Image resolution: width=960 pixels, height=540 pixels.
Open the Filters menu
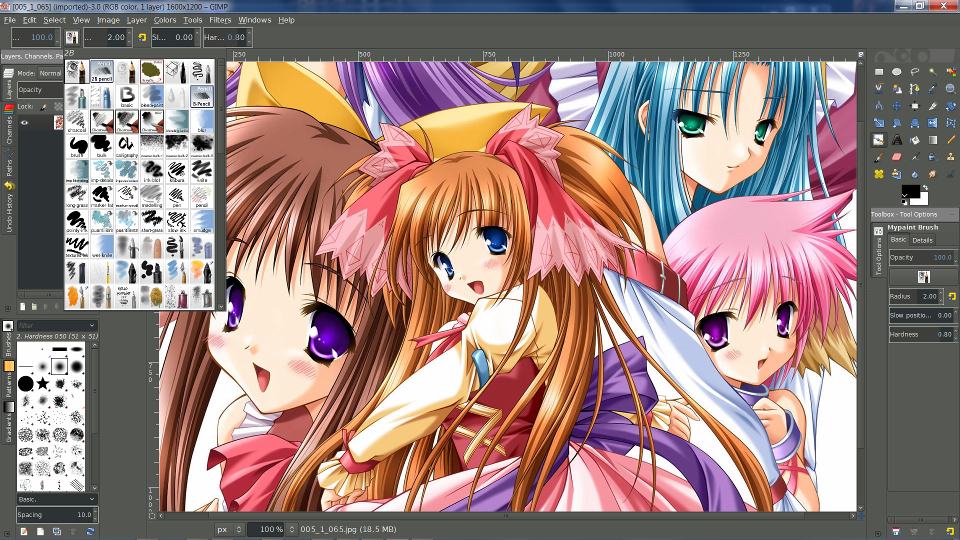(x=220, y=20)
